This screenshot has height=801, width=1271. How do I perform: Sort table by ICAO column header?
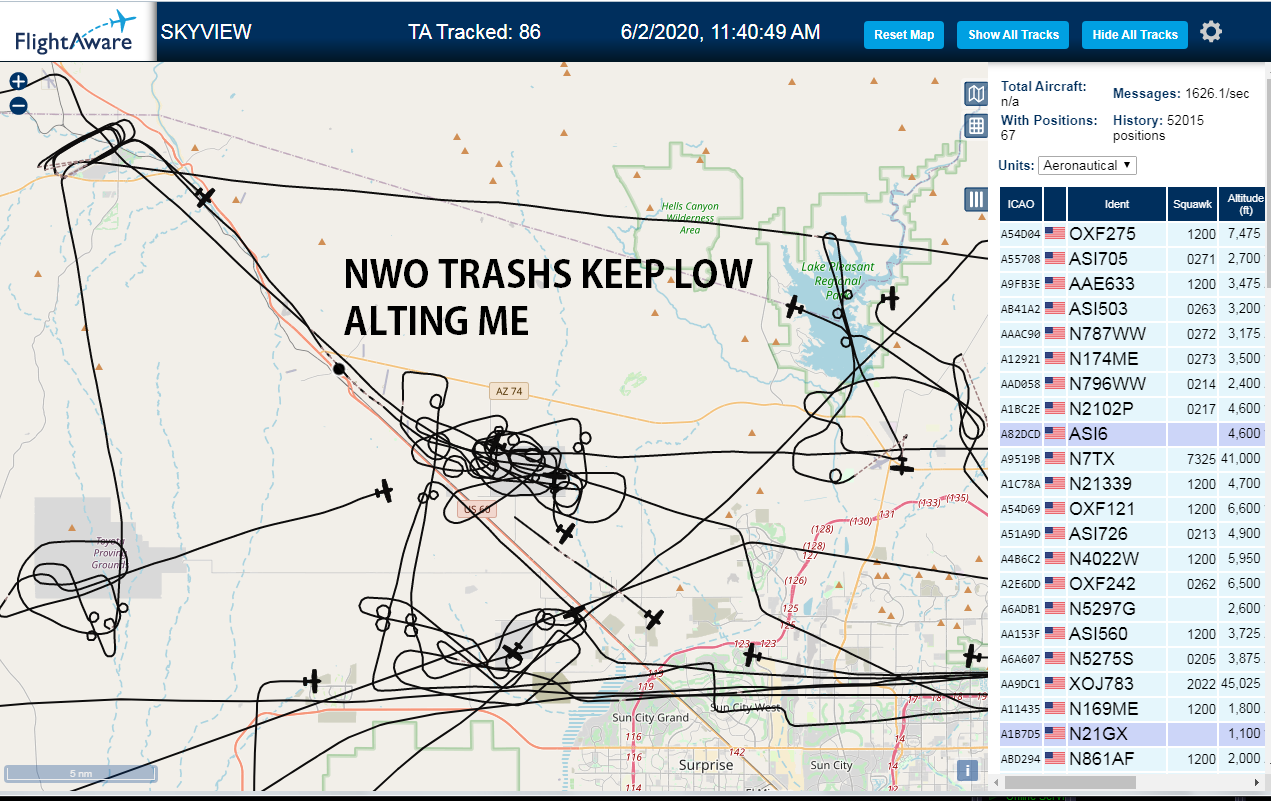click(x=1021, y=204)
